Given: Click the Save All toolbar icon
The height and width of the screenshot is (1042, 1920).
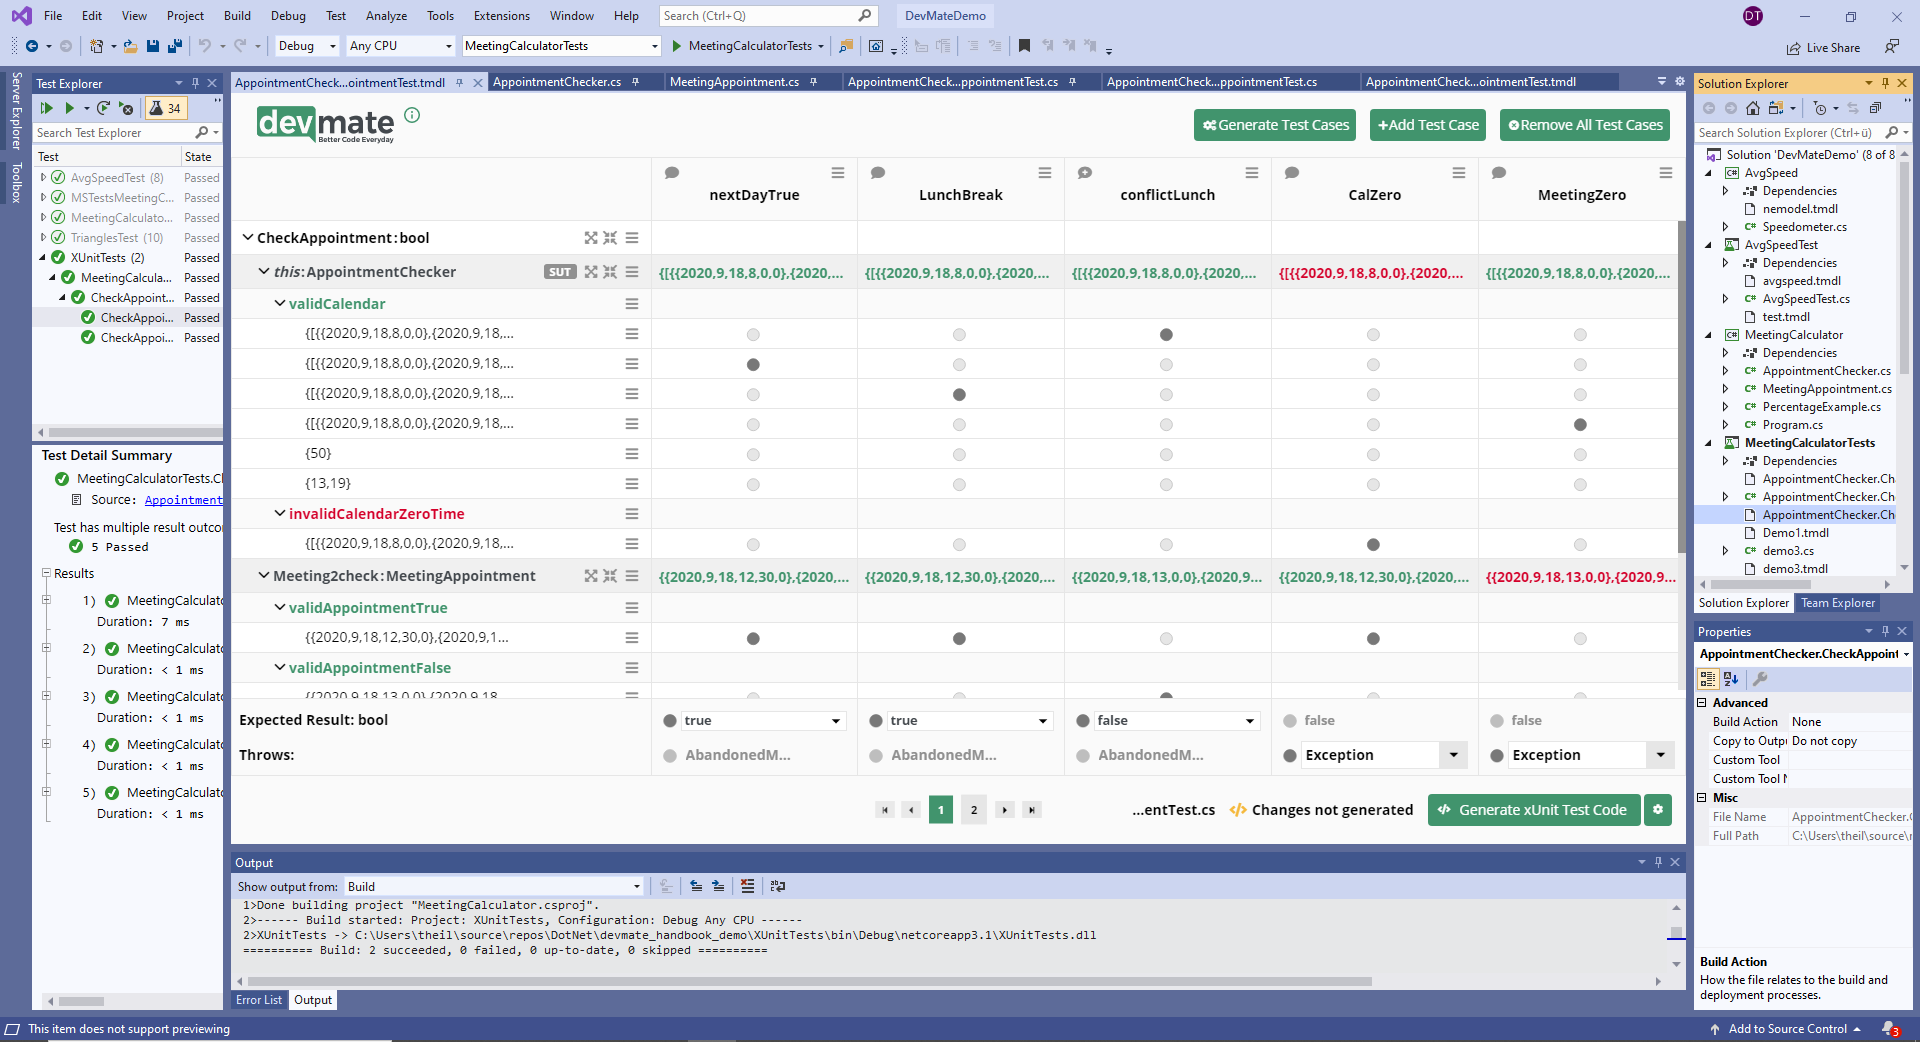Looking at the screenshot, I should pos(174,46).
